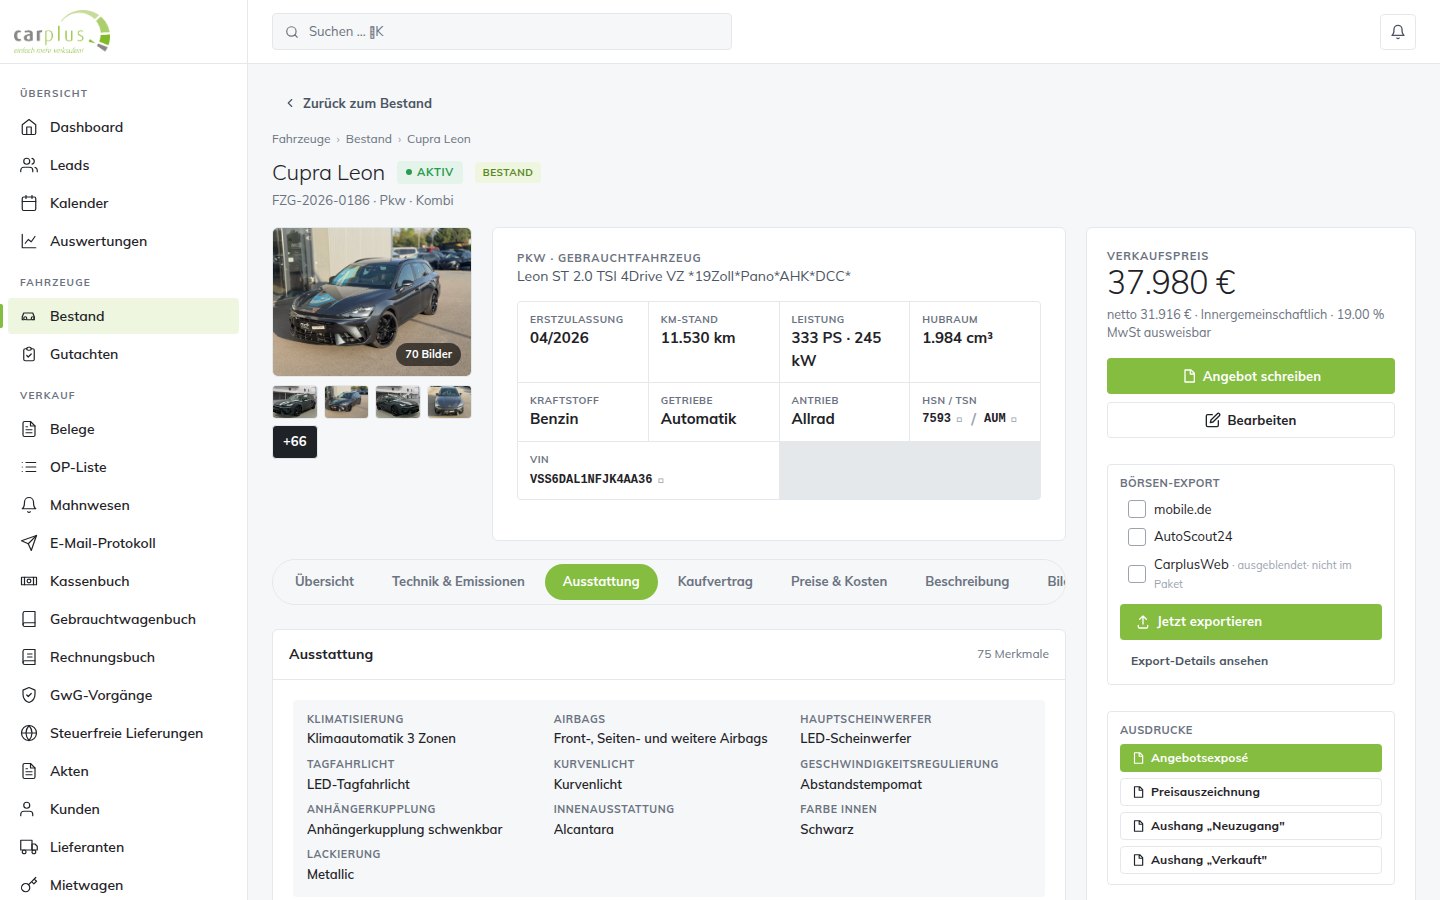Copy the HSN 7593 value icon

coord(960,419)
